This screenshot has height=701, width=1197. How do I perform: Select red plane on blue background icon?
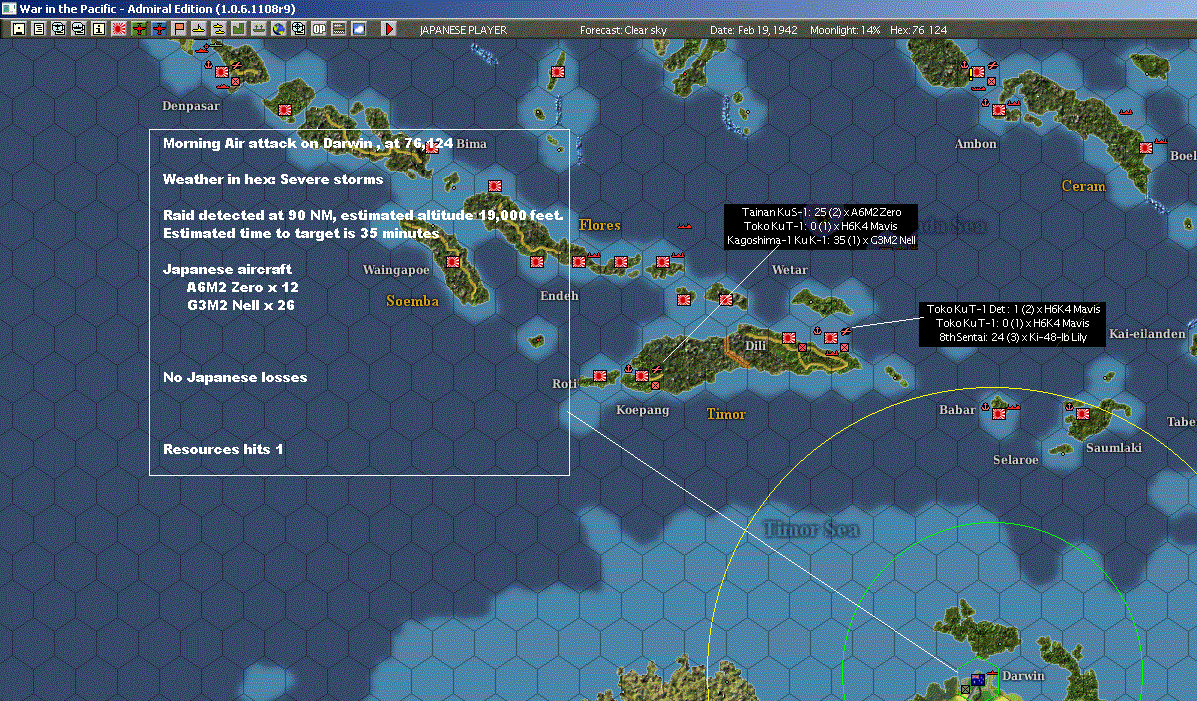pos(159,29)
